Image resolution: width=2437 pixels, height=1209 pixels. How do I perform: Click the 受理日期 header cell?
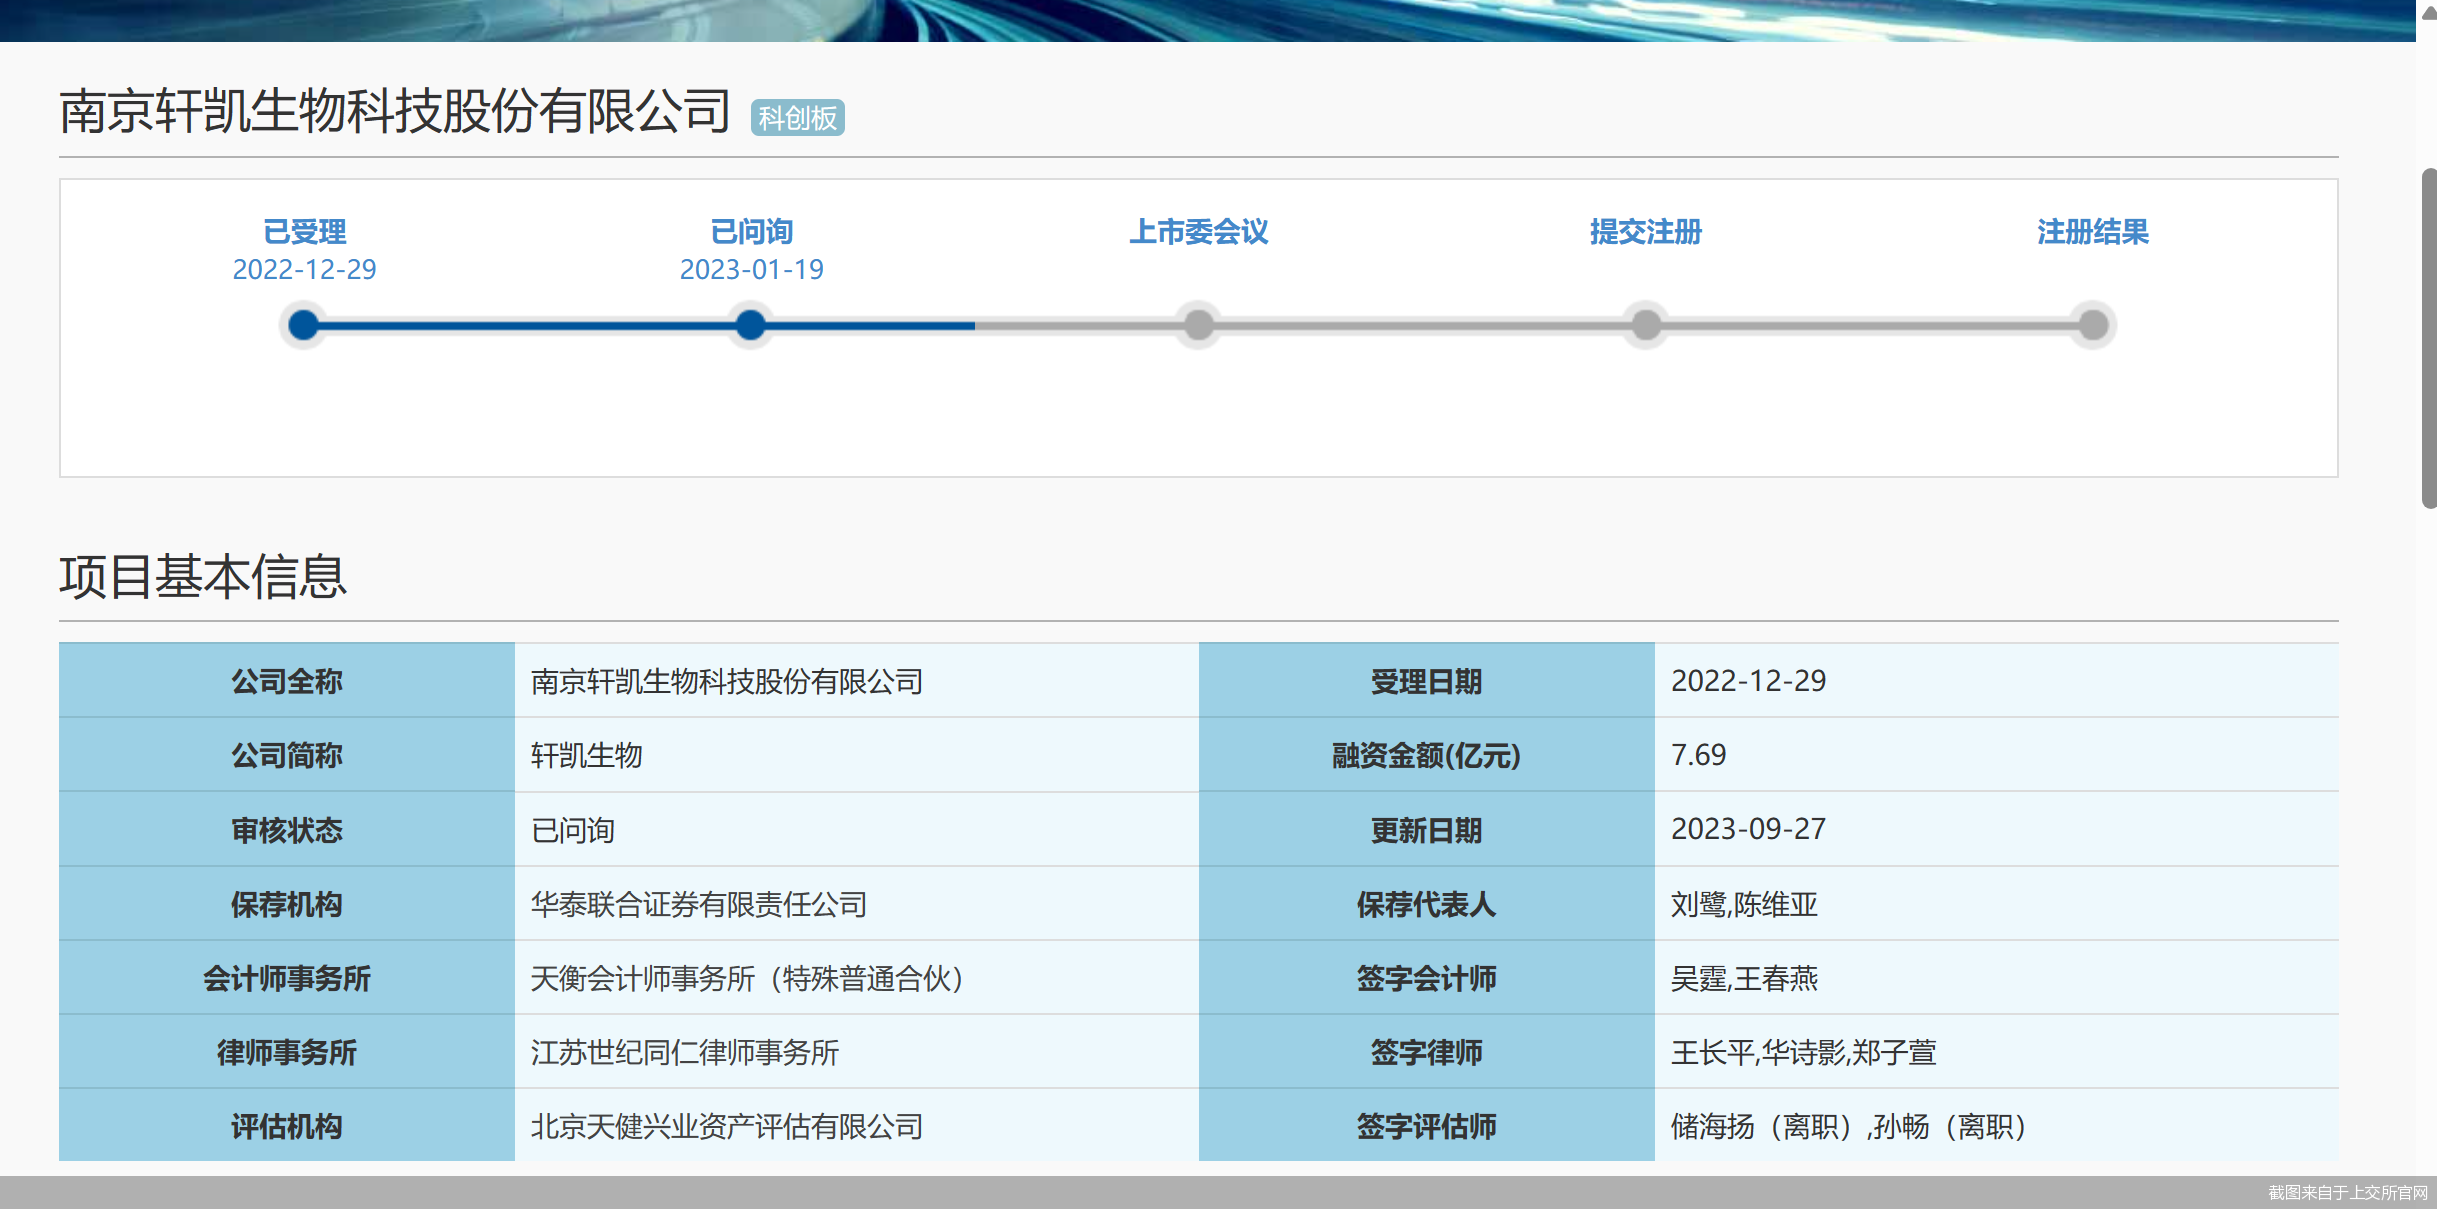(x=1426, y=681)
